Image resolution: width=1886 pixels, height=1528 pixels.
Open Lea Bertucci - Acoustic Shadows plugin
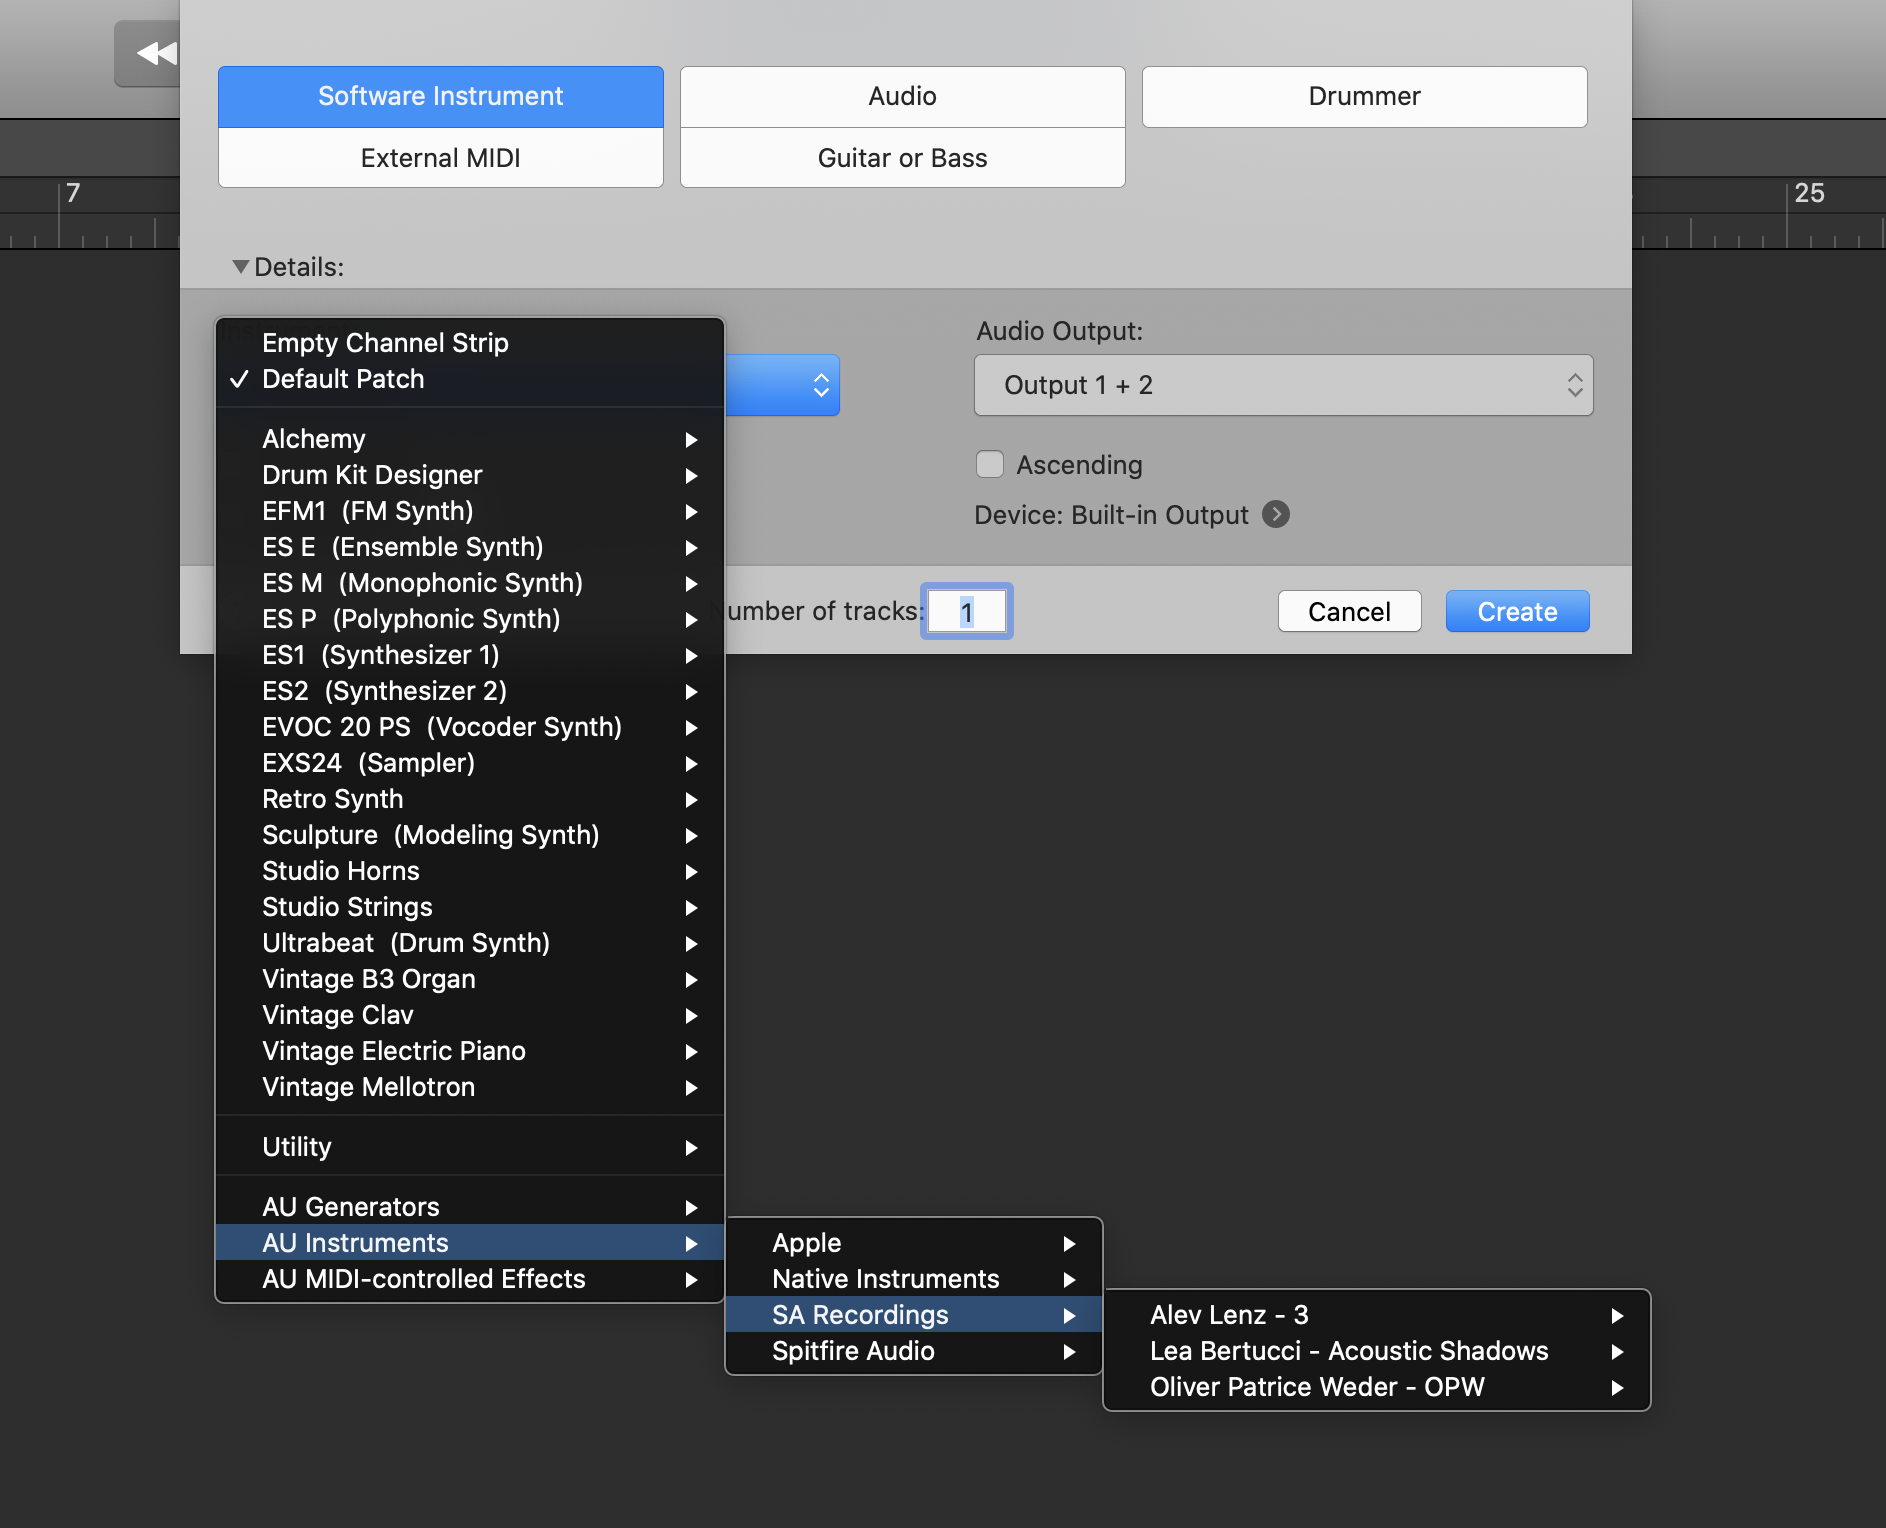pyautogui.click(x=1376, y=1351)
